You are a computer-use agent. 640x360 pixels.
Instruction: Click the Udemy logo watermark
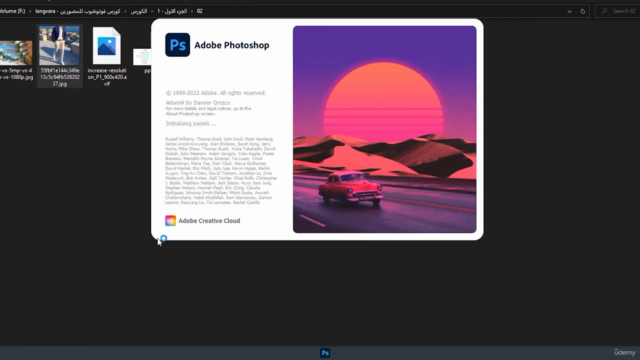coord(624,352)
